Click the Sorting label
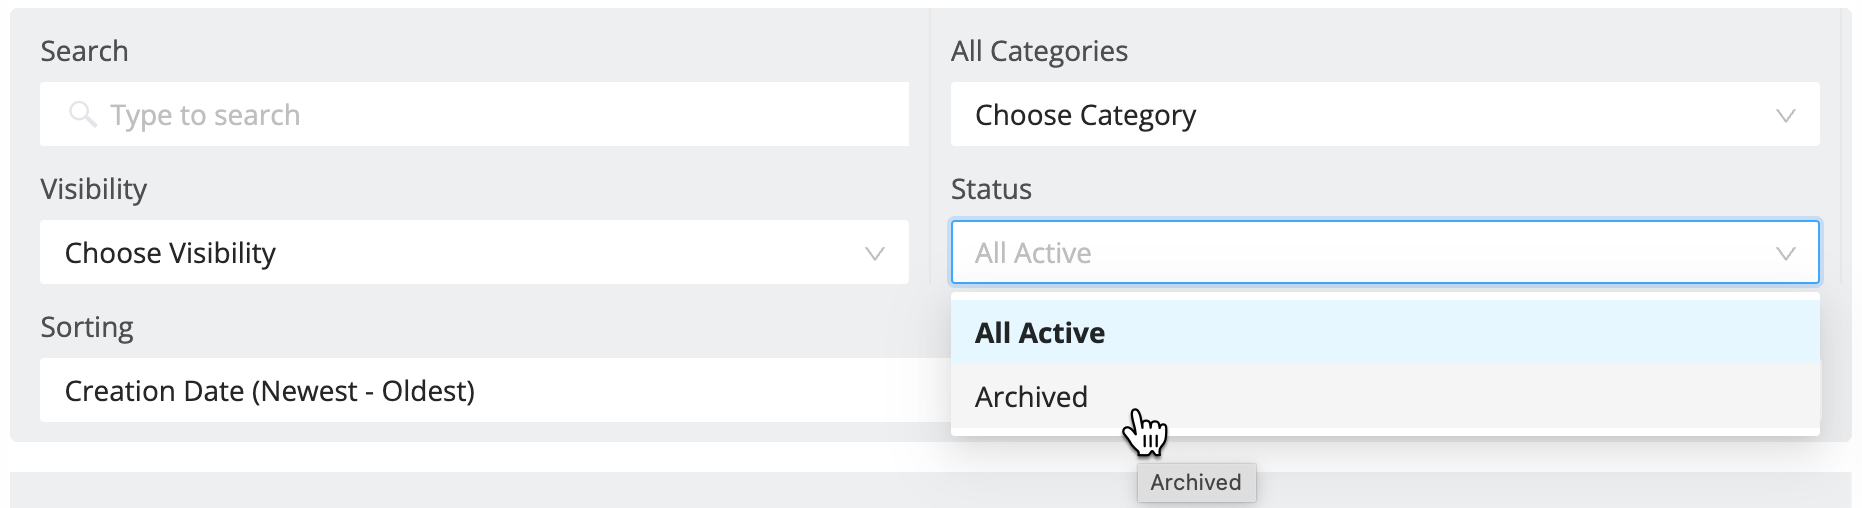1862x508 pixels. tap(87, 327)
